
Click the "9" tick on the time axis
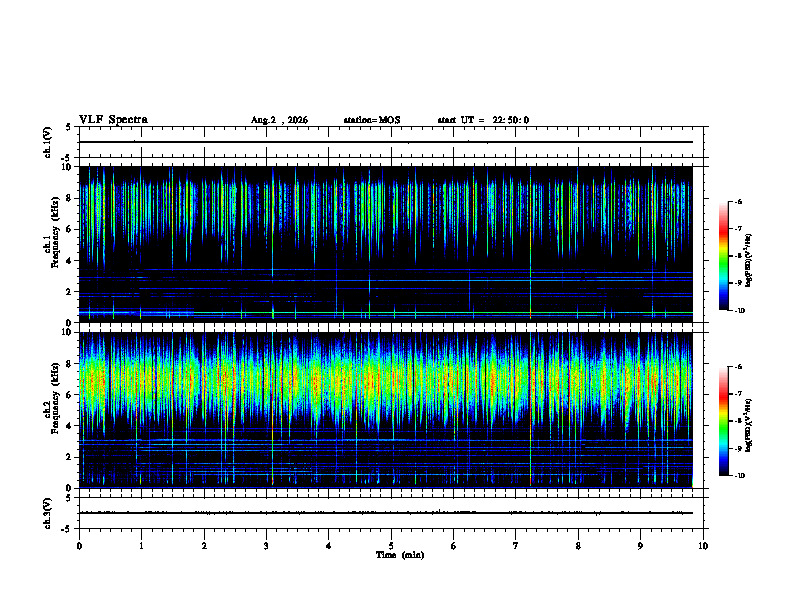click(640, 546)
